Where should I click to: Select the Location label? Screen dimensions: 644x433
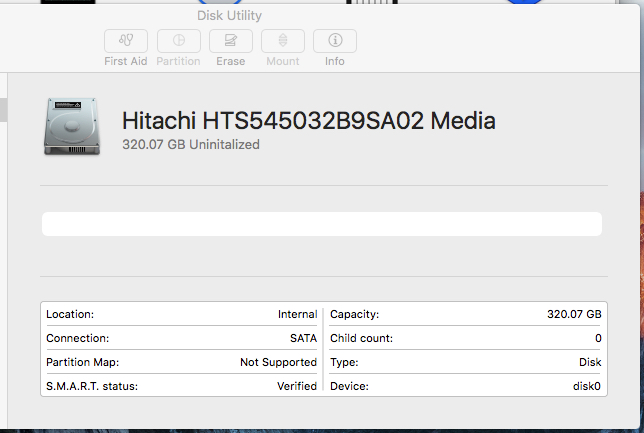point(70,314)
